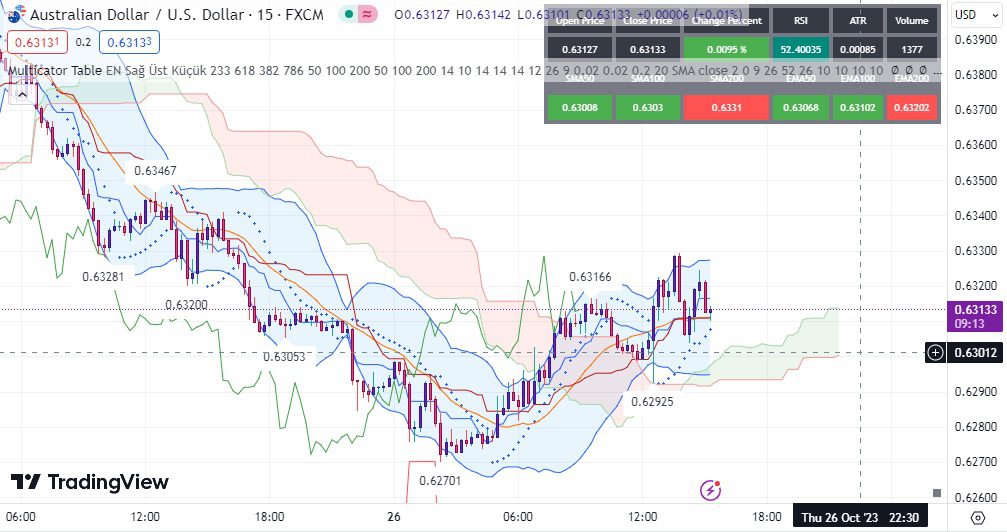Click the low price label 0.62701
This screenshot has height=532, width=1007.
coord(440,481)
